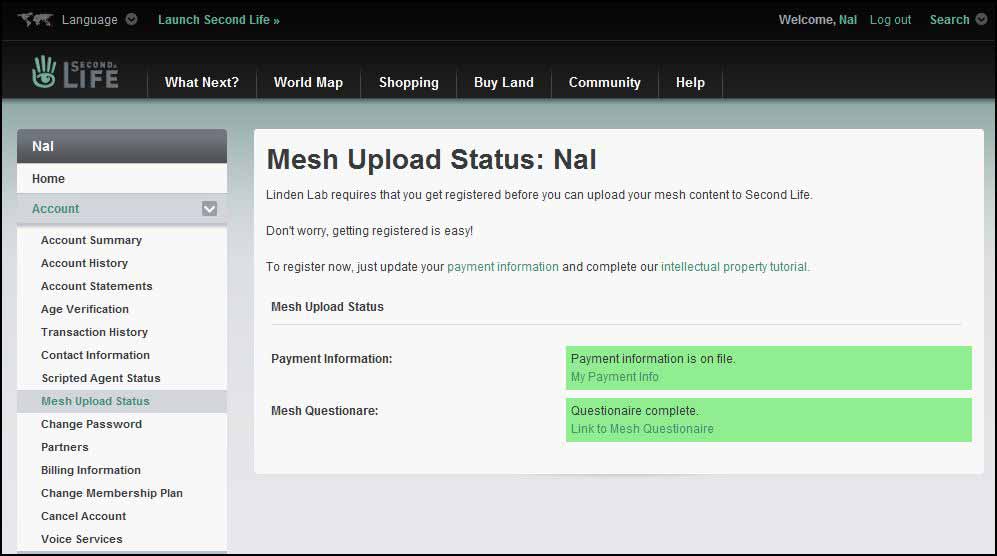Click My Payment Info link
Image resolution: width=997 pixels, height=556 pixels.
point(614,377)
